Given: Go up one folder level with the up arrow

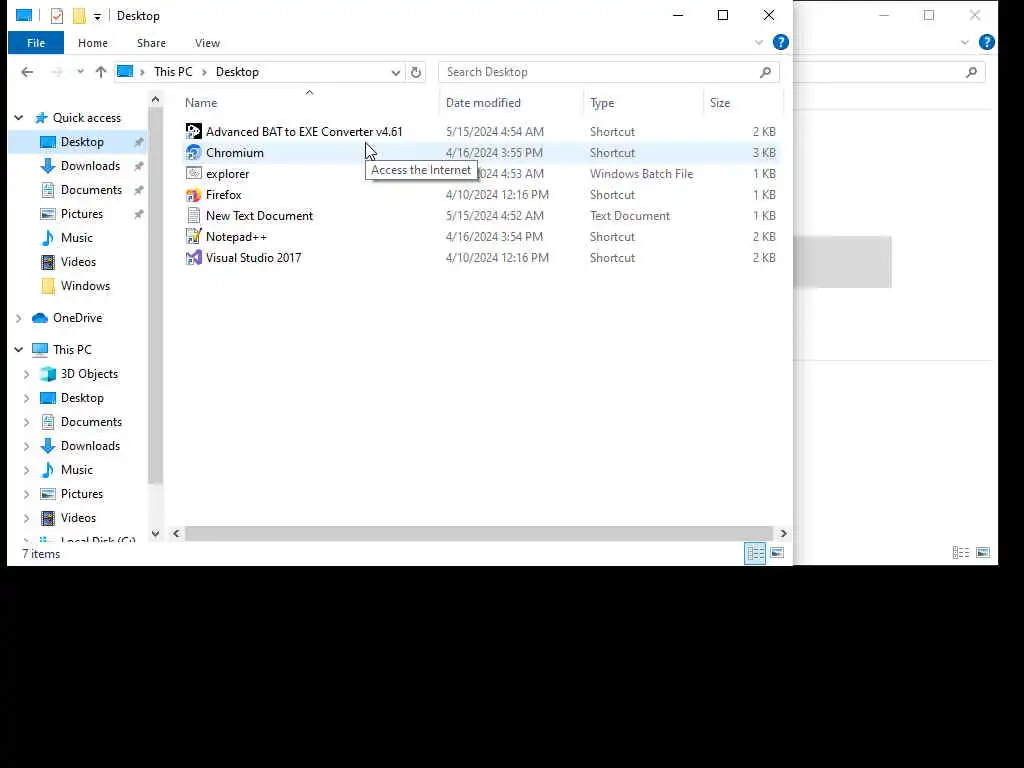Looking at the screenshot, I should coord(101,72).
